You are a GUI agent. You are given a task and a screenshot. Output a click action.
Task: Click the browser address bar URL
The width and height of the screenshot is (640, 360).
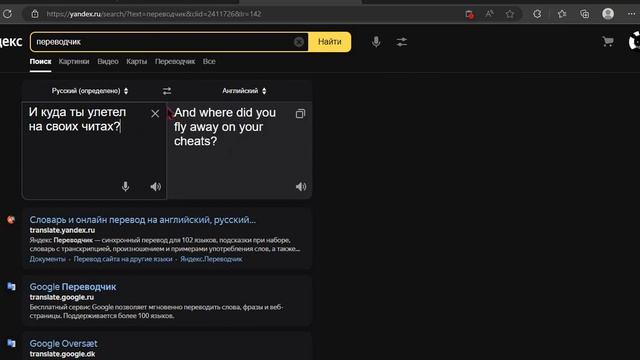tap(153, 14)
